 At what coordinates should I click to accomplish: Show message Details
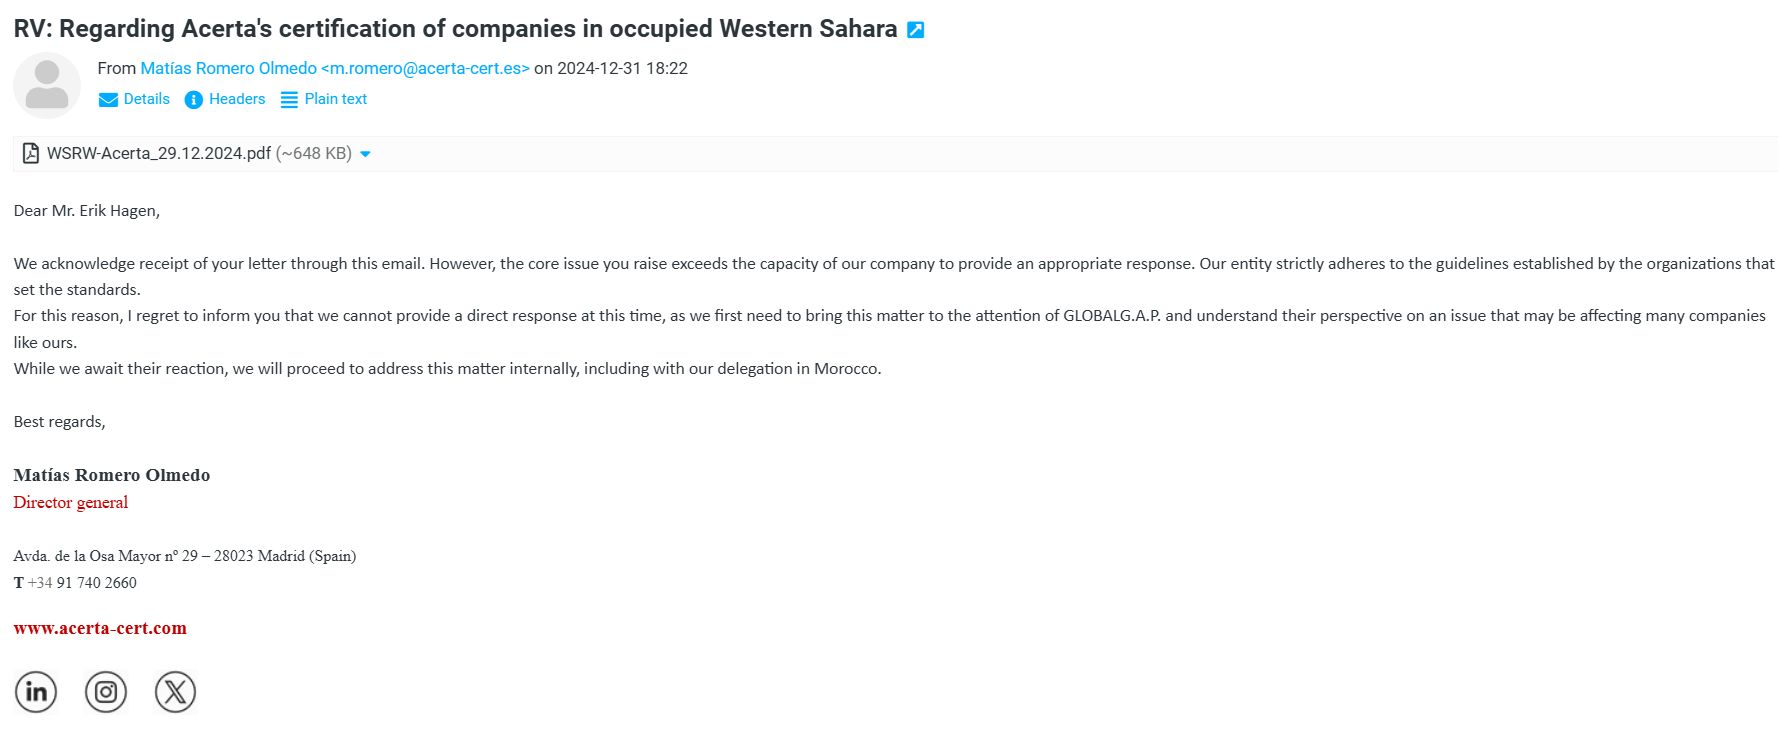click(x=146, y=99)
